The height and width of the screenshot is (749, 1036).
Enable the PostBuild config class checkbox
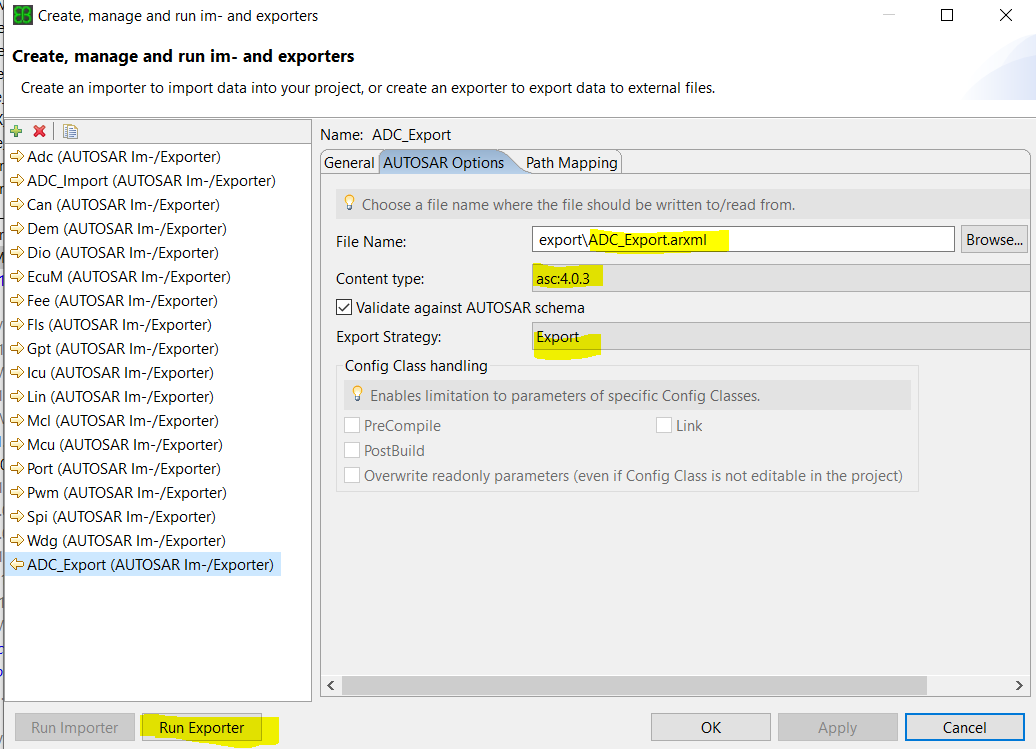point(352,450)
